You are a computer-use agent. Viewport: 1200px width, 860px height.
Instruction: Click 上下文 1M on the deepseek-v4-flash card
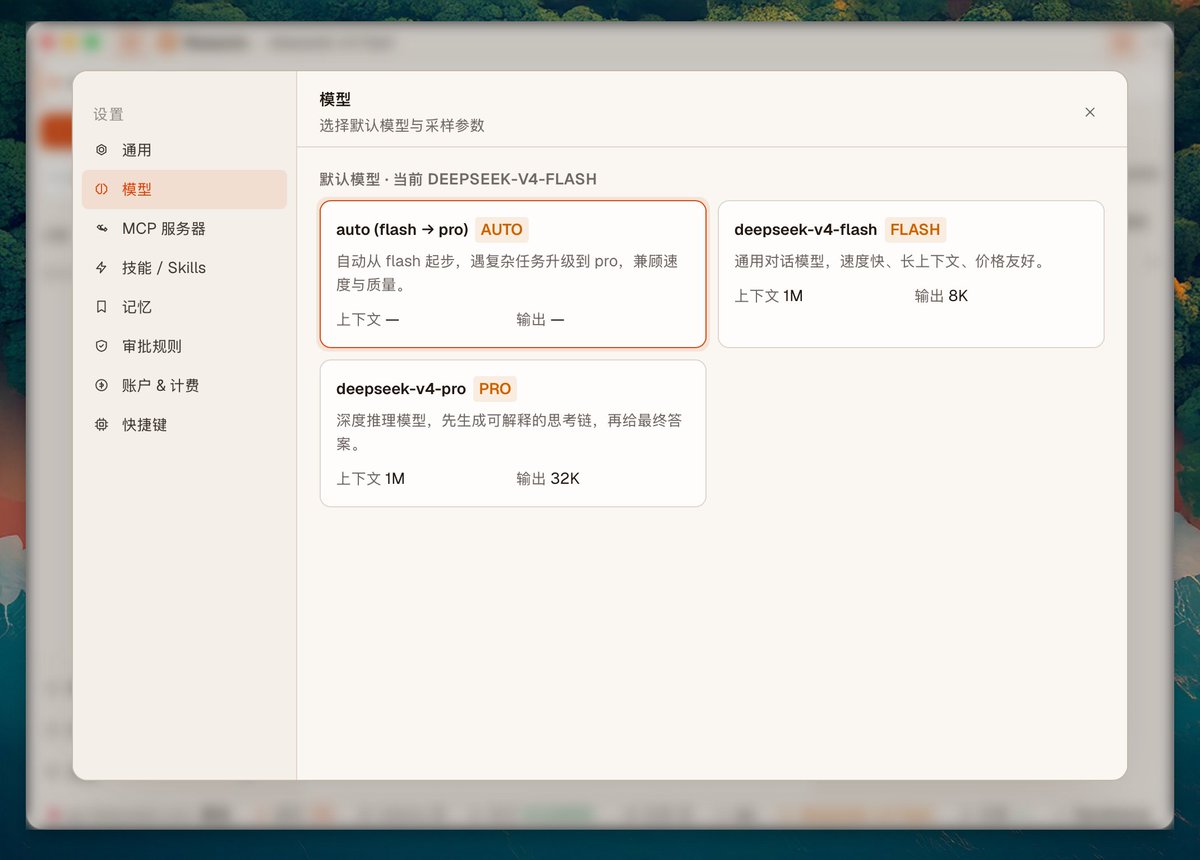coord(768,296)
